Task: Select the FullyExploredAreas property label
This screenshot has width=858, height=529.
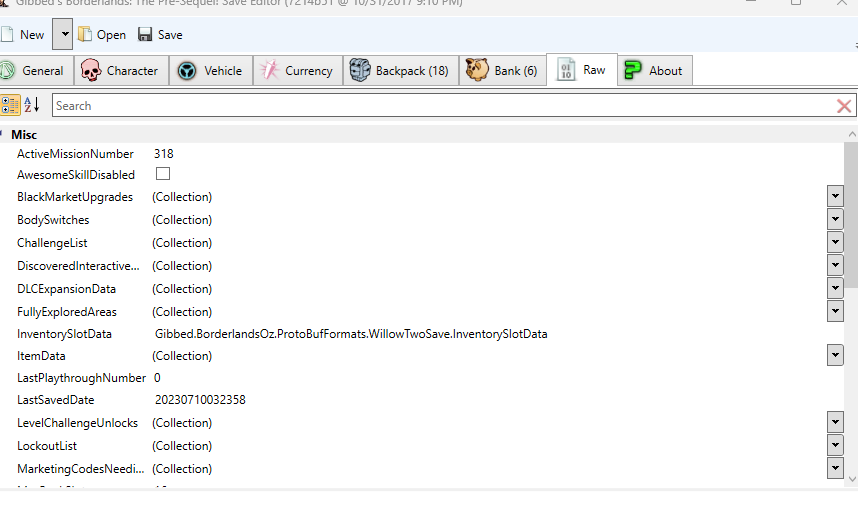Action: coord(67,312)
